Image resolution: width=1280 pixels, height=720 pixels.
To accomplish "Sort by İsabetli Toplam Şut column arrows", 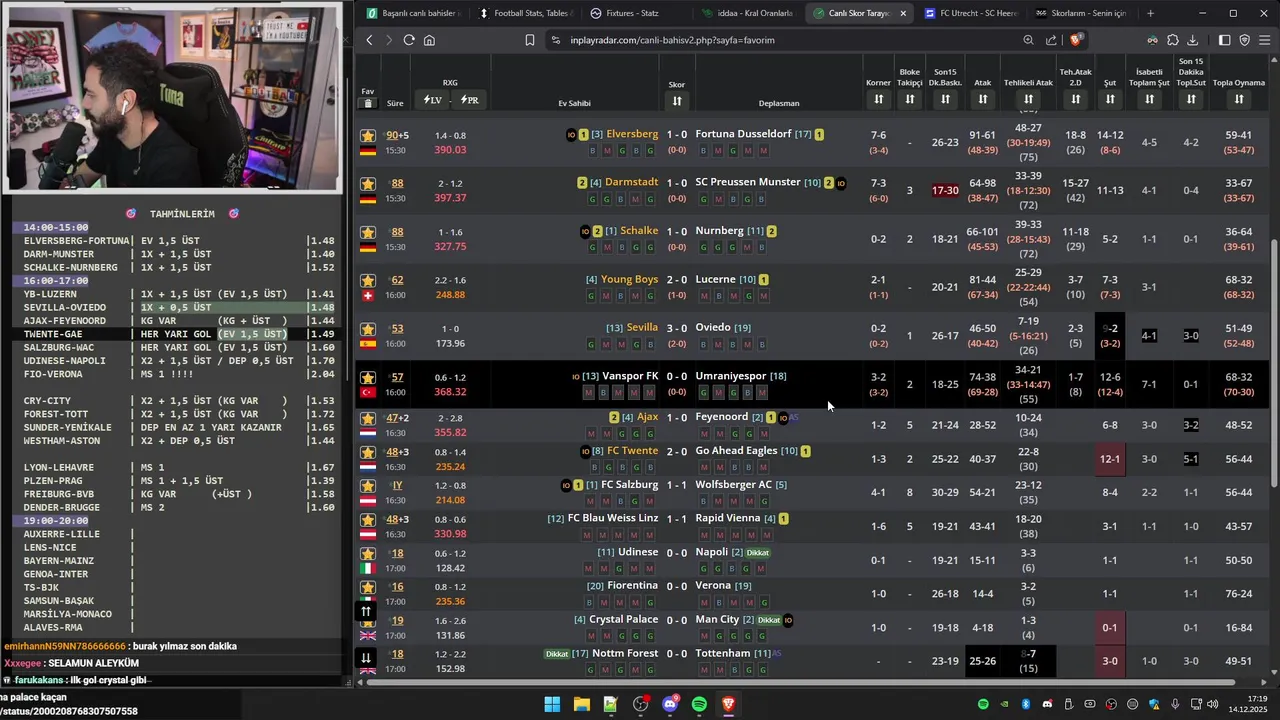I will 1149,99.
